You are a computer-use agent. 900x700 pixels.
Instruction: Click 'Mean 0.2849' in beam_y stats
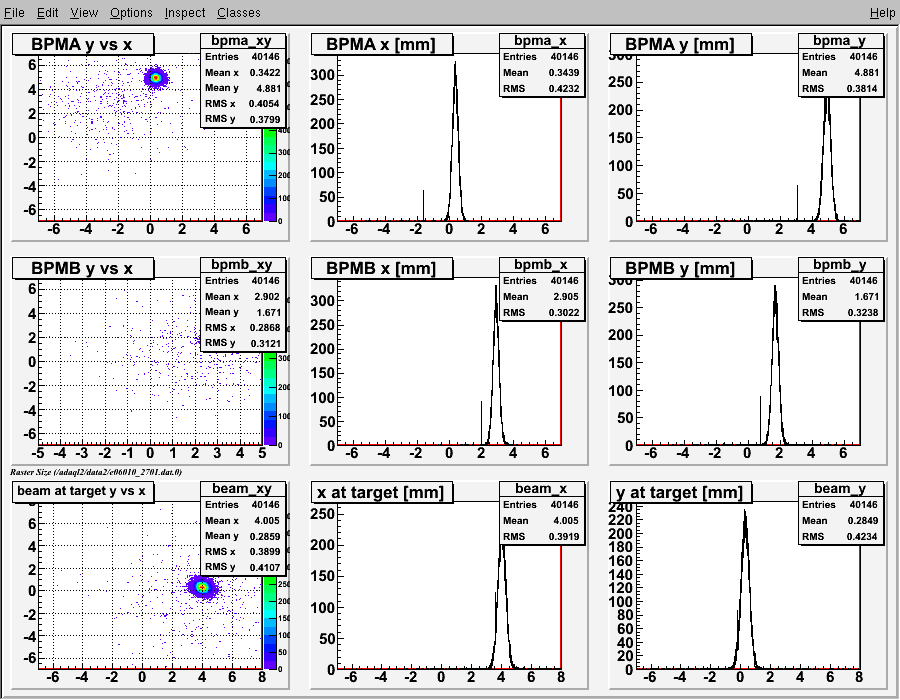coord(840,520)
